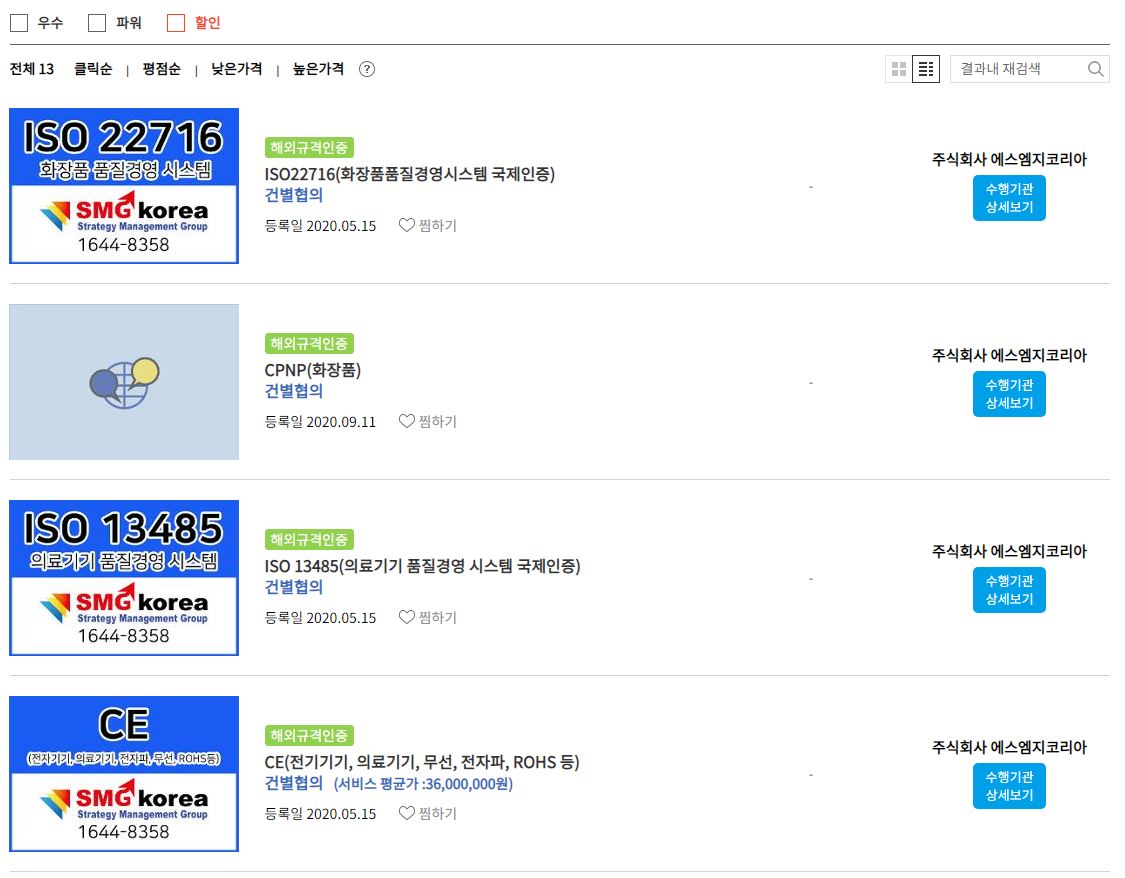Screen dimensions: 1125x878
Task: Click heart icon for ISO22716 listing
Action: (x=406, y=226)
